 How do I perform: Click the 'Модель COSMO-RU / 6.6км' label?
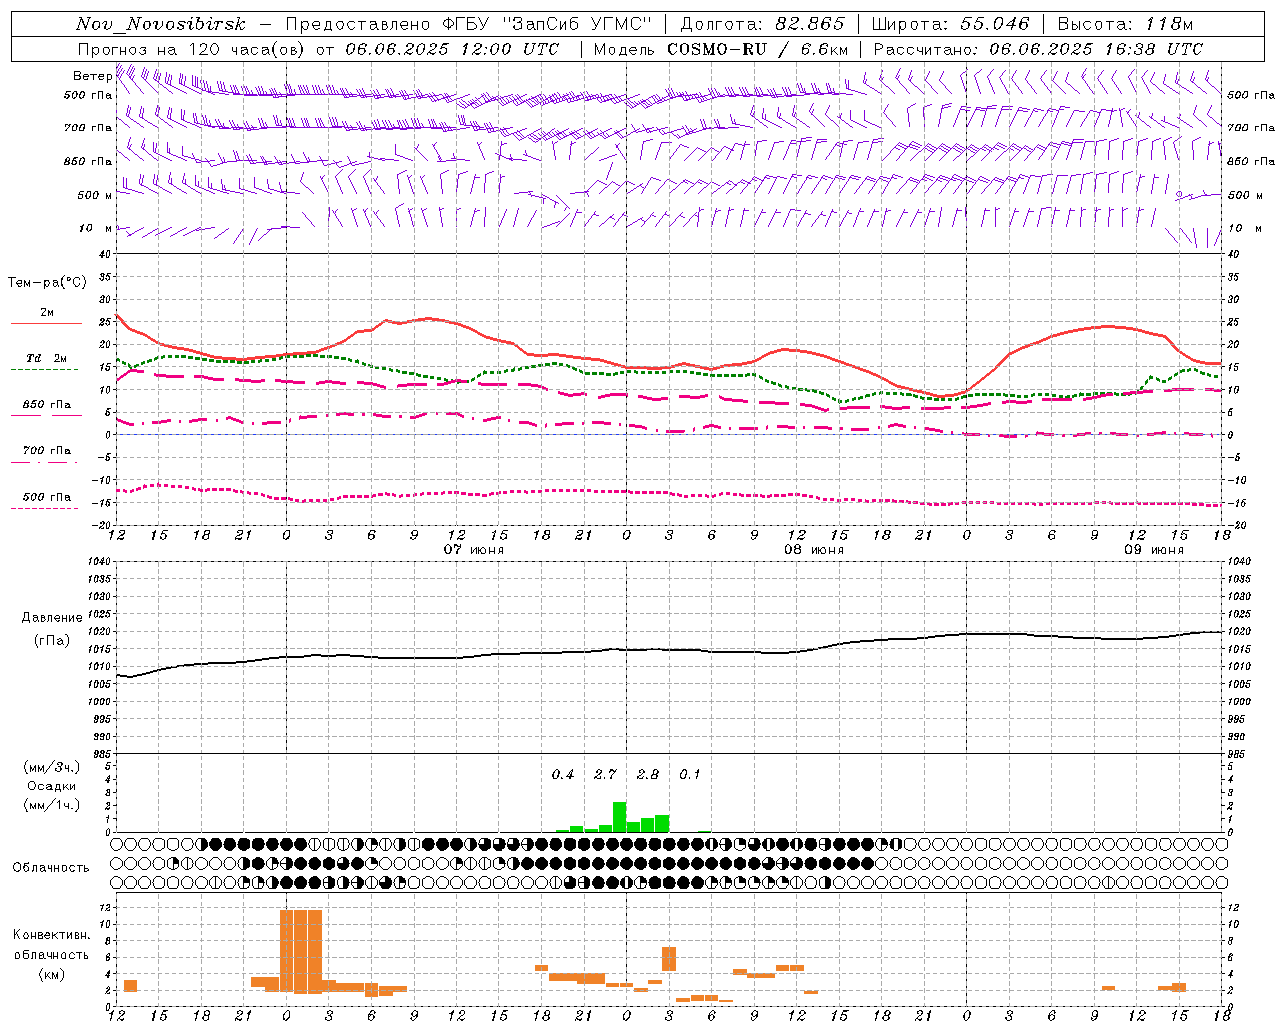[721, 49]
